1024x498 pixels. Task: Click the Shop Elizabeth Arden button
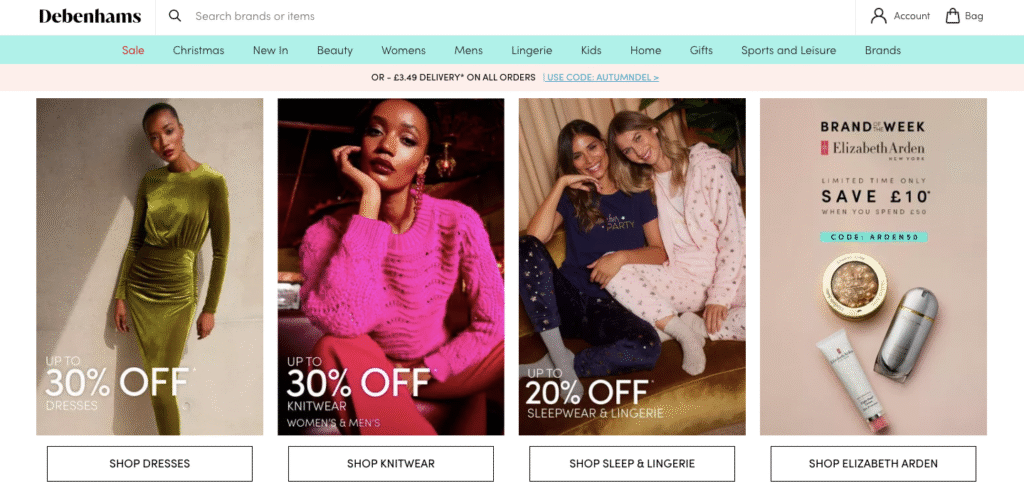coord(873,464)
